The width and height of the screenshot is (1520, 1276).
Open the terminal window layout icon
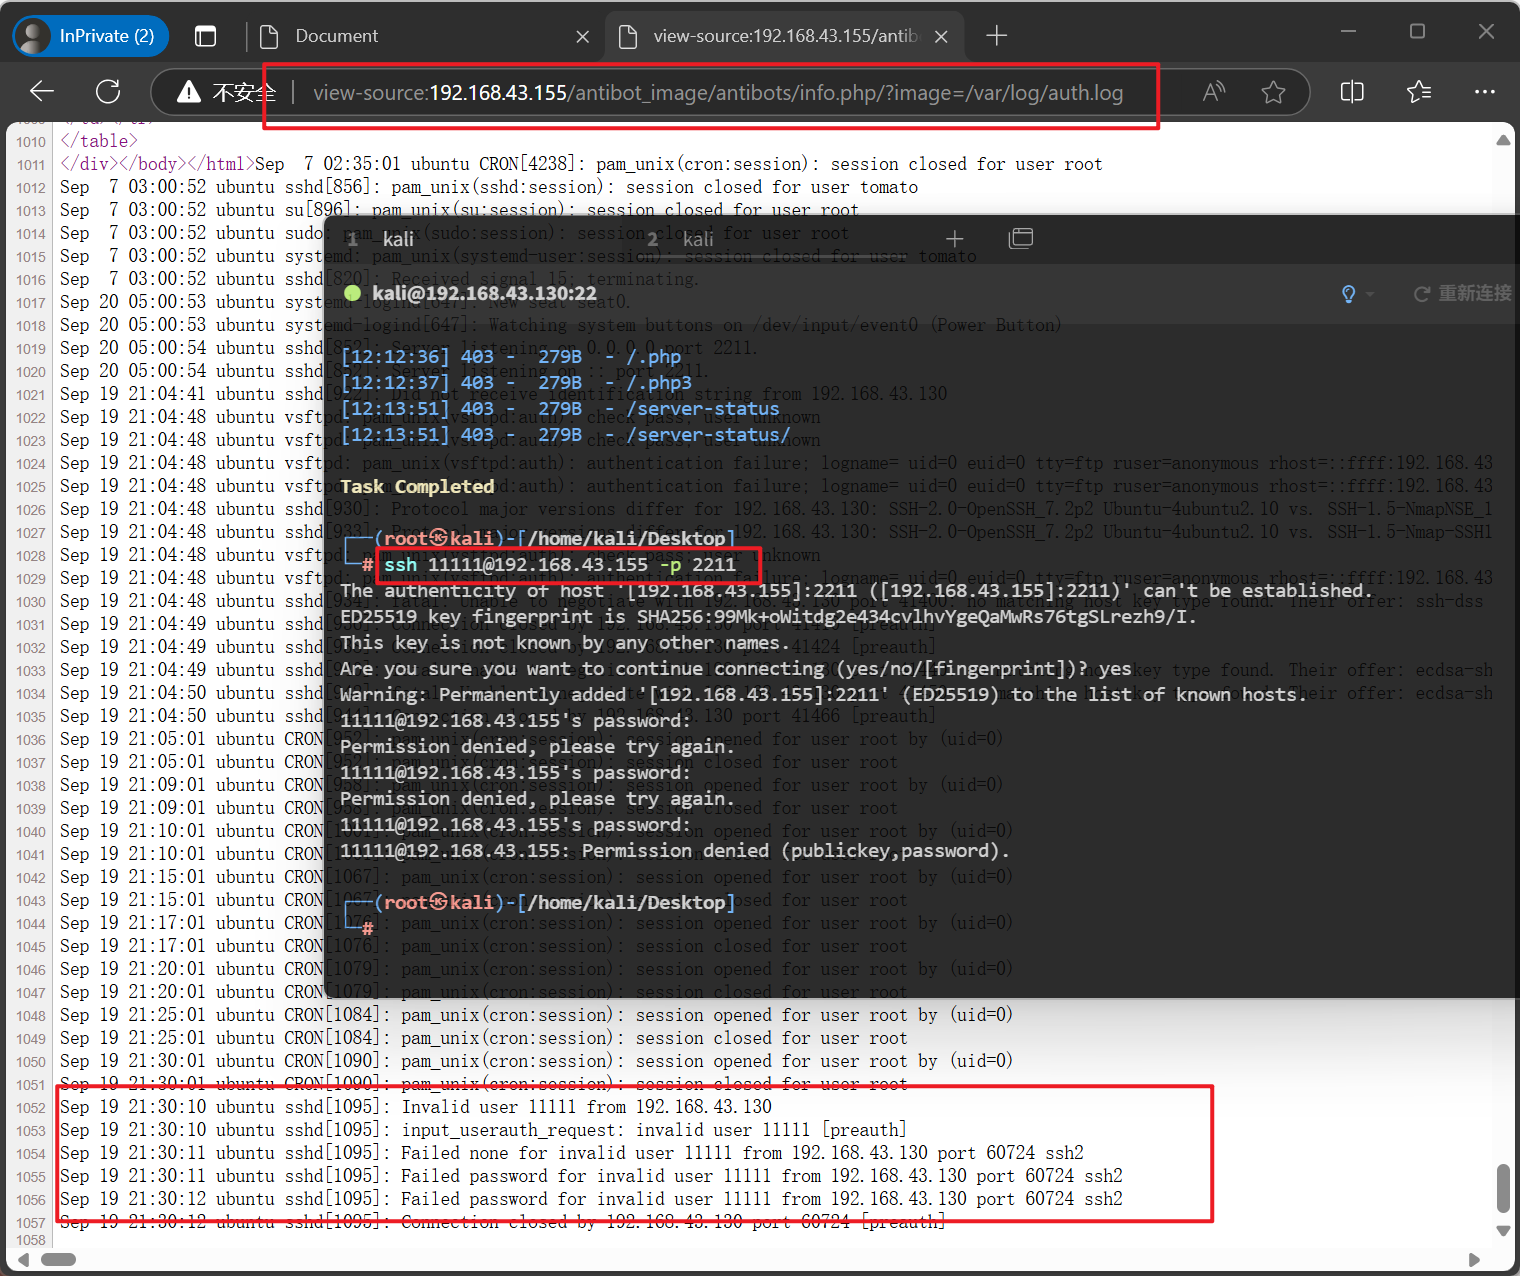1021,238
